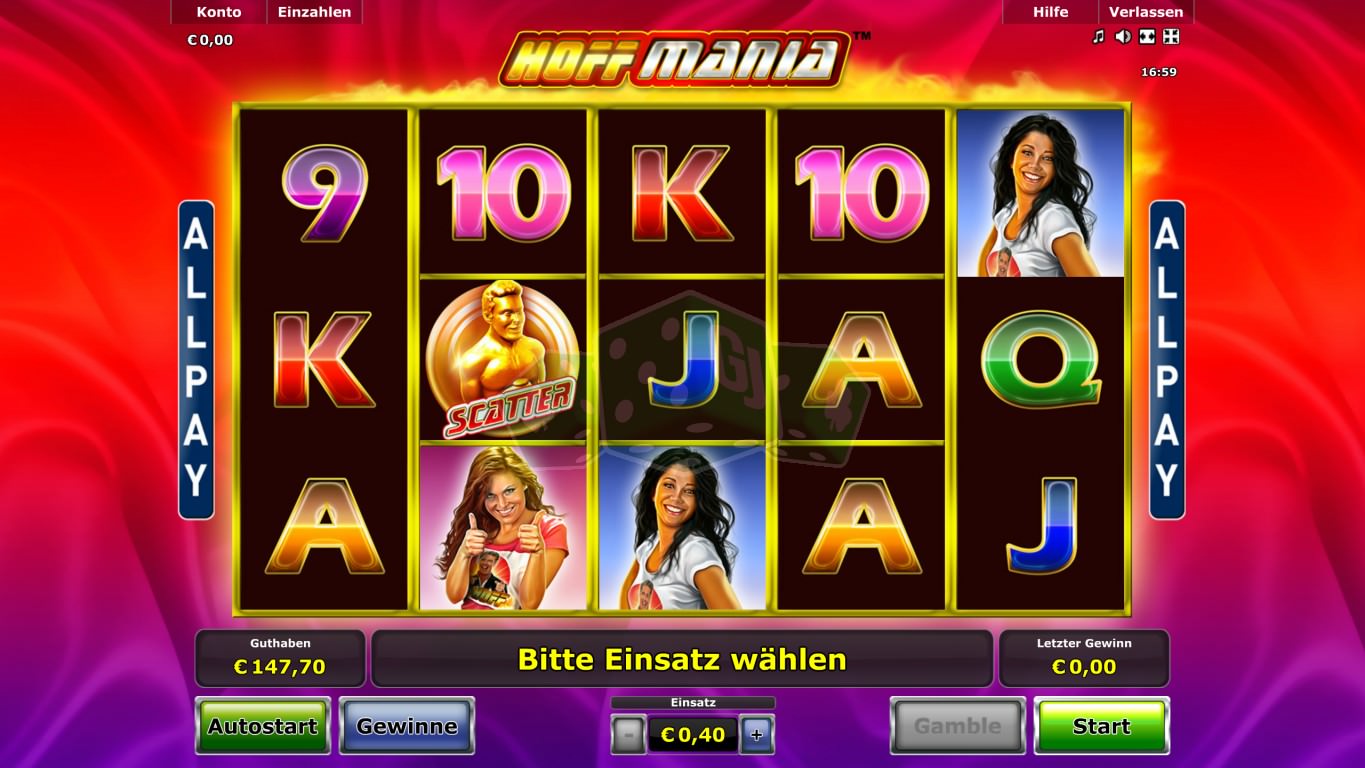This screenshot has width=1365, height=768.
Task: Click the blue J symbol on the middle reel
Action: tap(683, 359)
